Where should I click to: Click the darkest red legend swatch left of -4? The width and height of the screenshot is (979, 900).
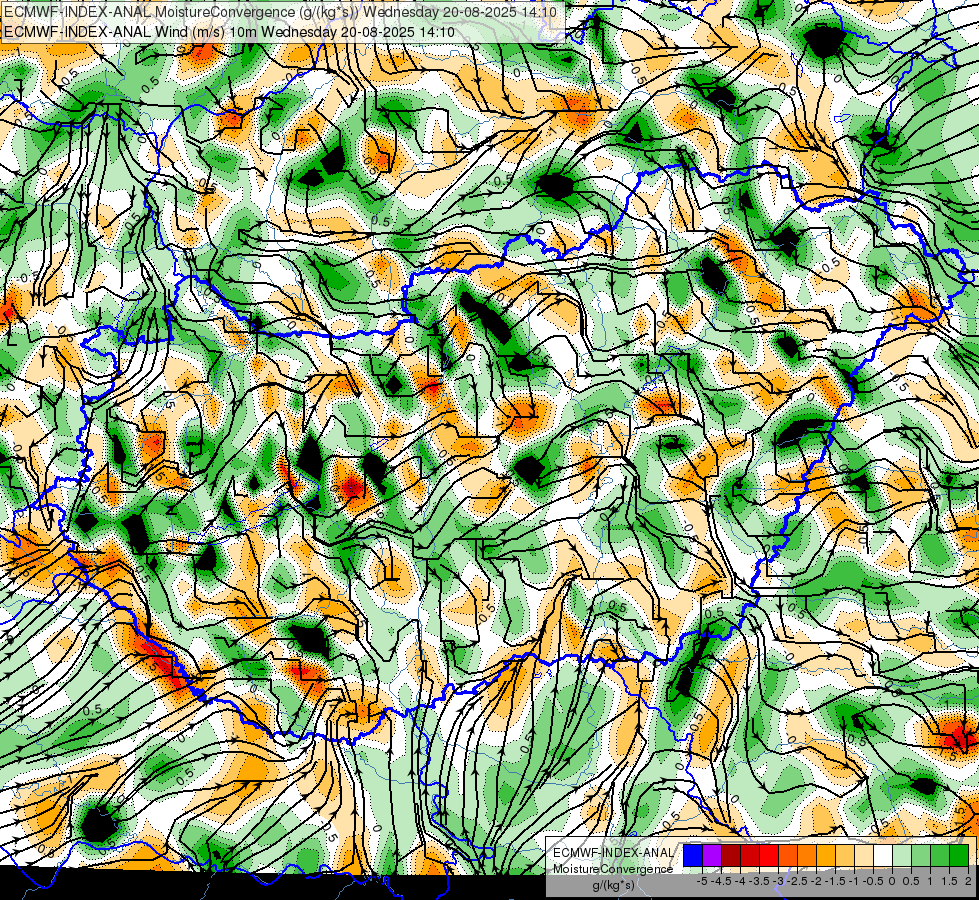(x=731, y=856)
